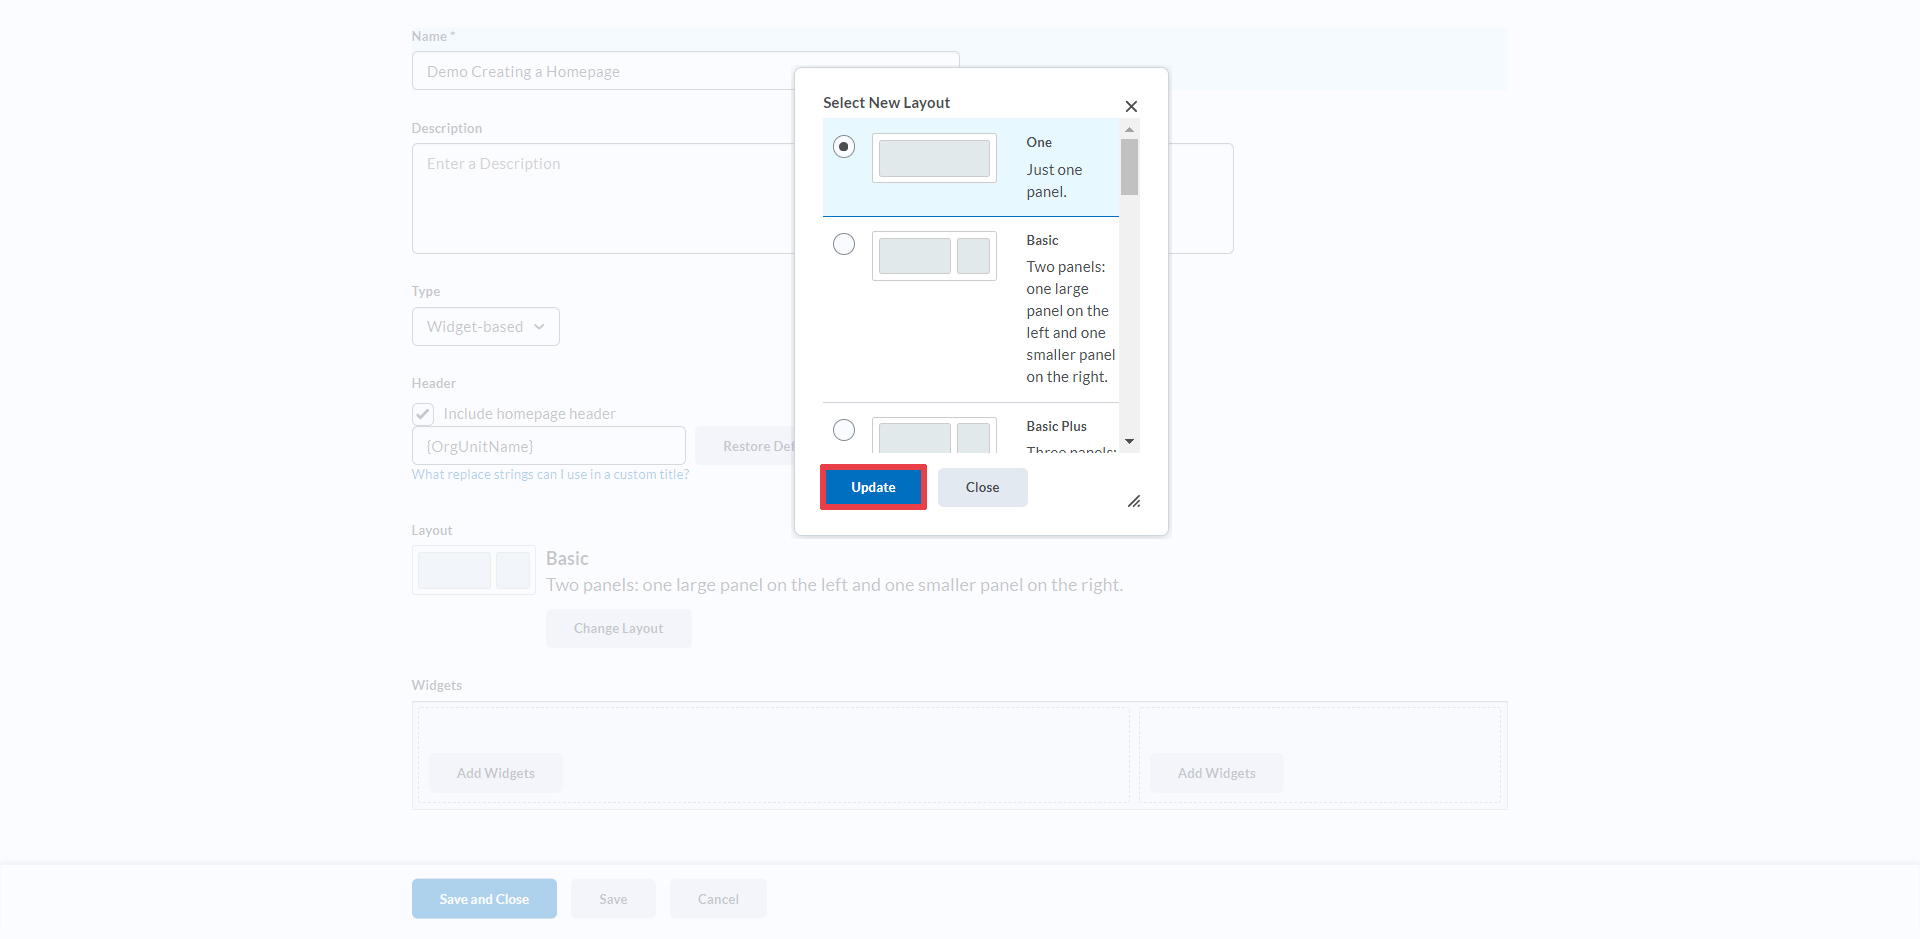Close the Select New Layout dialog with X
Image resolution: width=1920 pixels, height=939 pixels.
click(x=1131, y=106)
